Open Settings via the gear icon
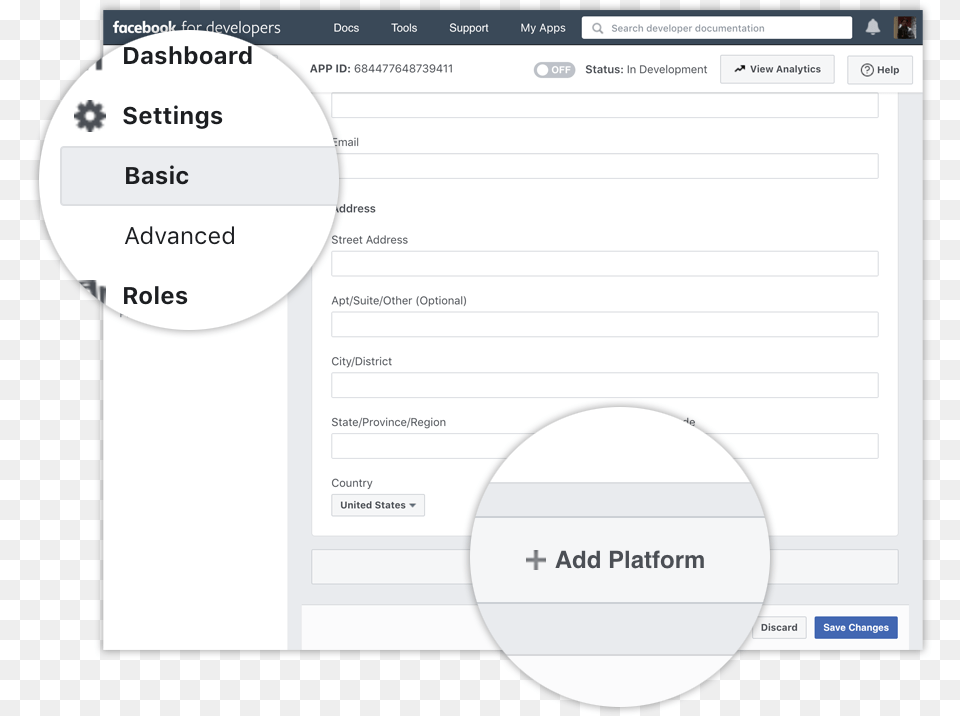The height and width of the screenshot is (716, 960). (x=89, y=115)
